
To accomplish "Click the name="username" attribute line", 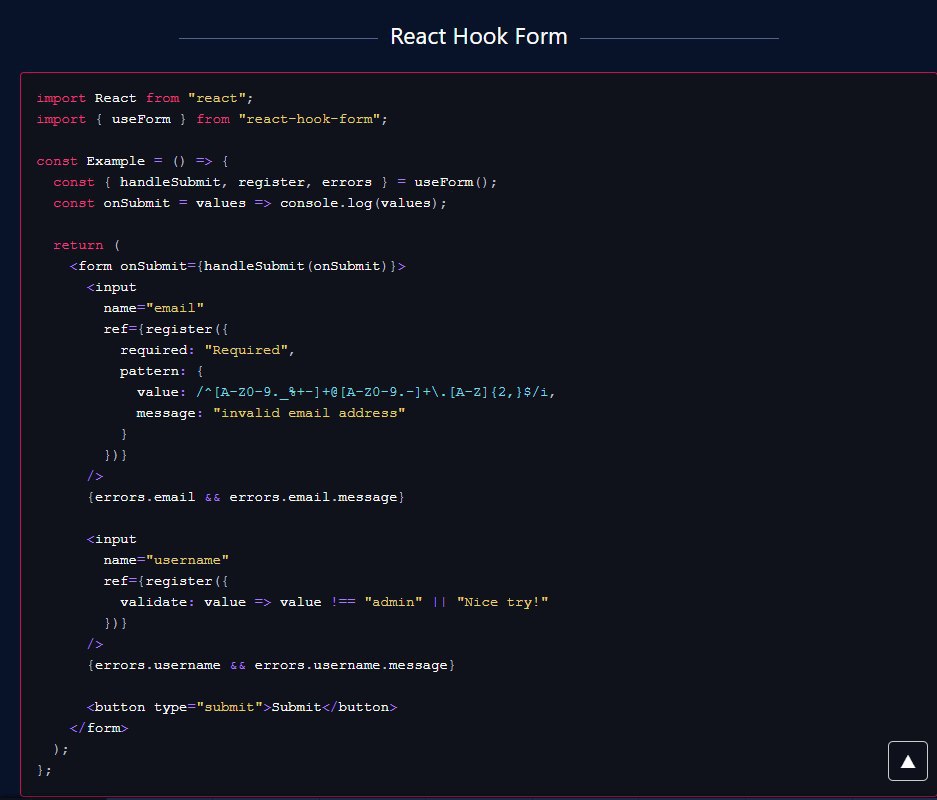I will tap(166, 560).
